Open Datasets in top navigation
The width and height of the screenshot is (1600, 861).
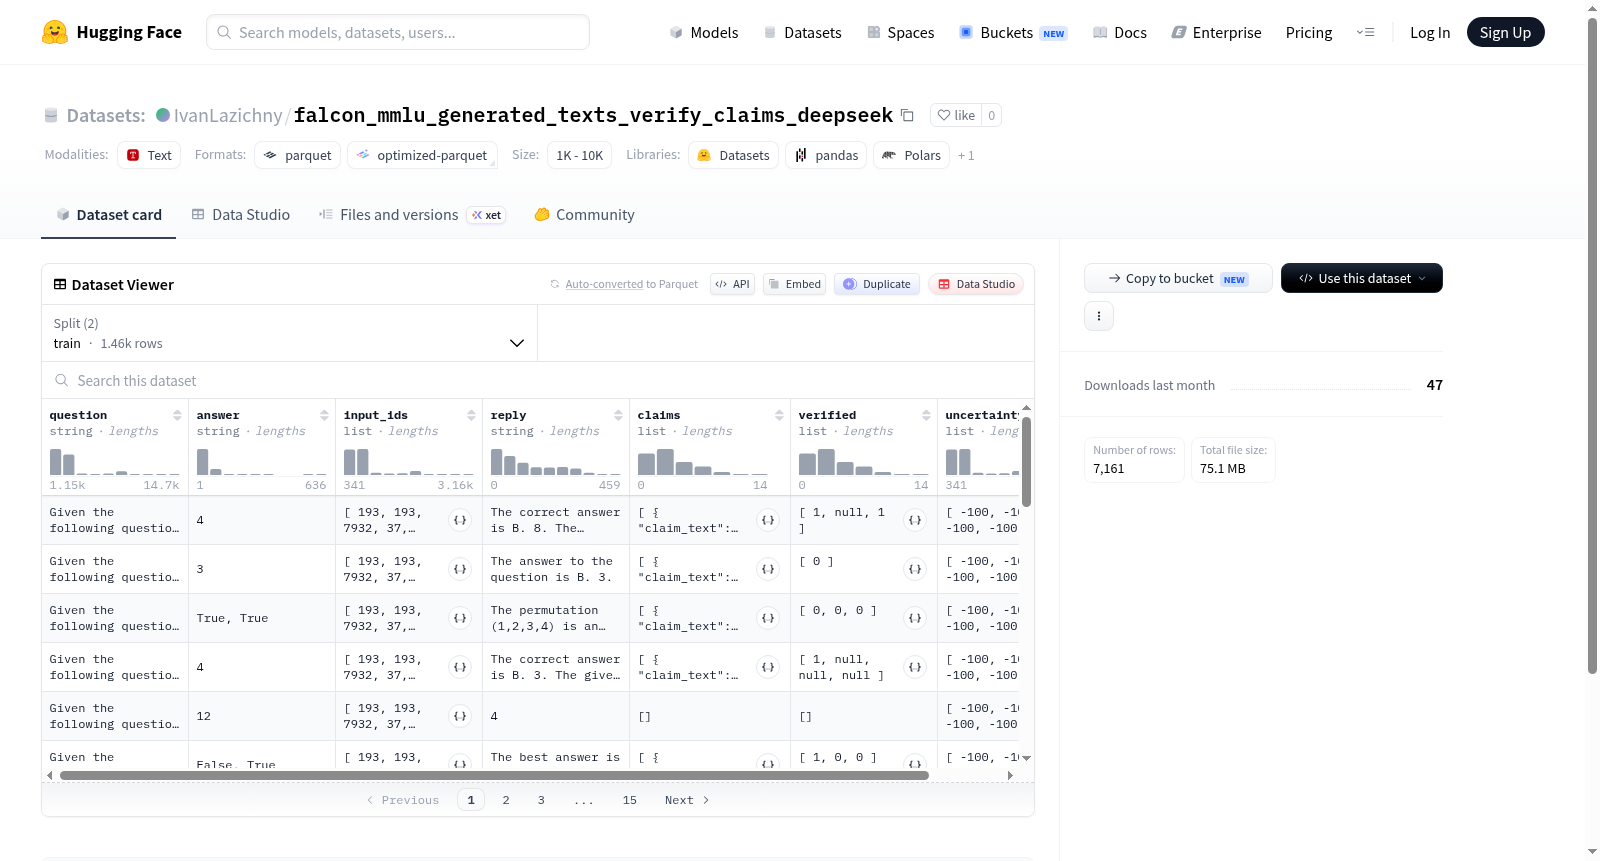[x=803, y=32]
